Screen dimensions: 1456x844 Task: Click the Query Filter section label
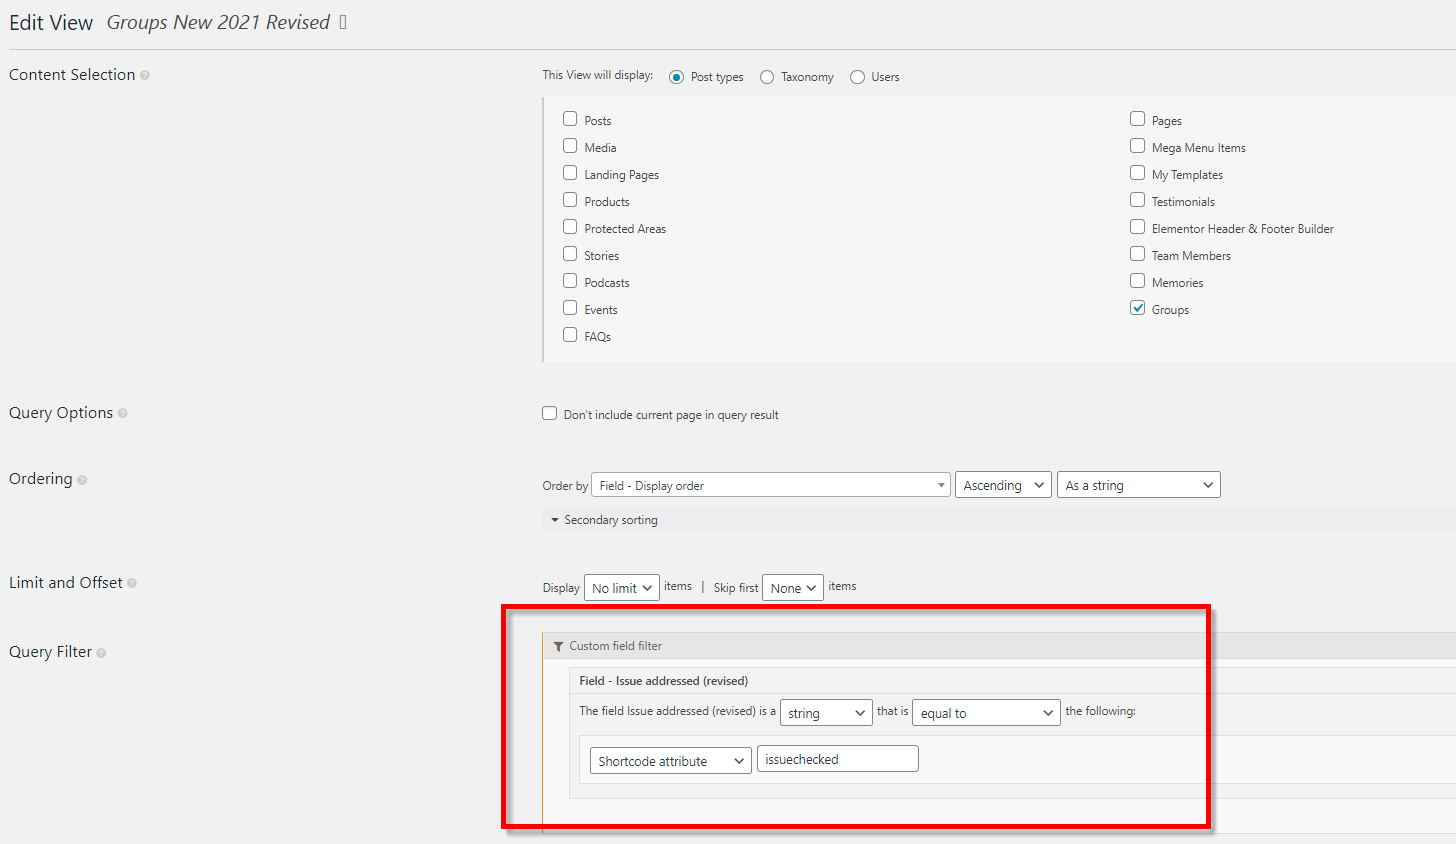point(50,652)
